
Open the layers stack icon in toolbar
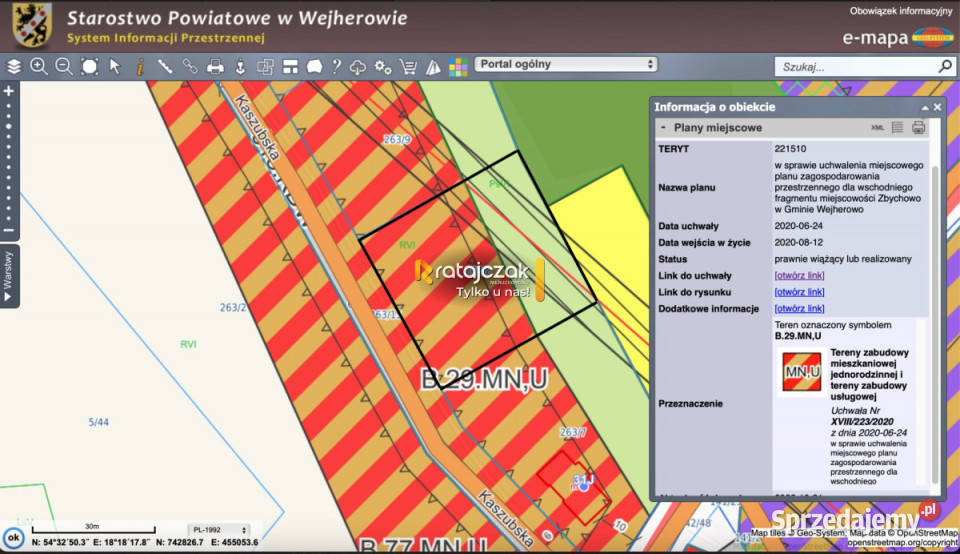[x=13, y=66]
